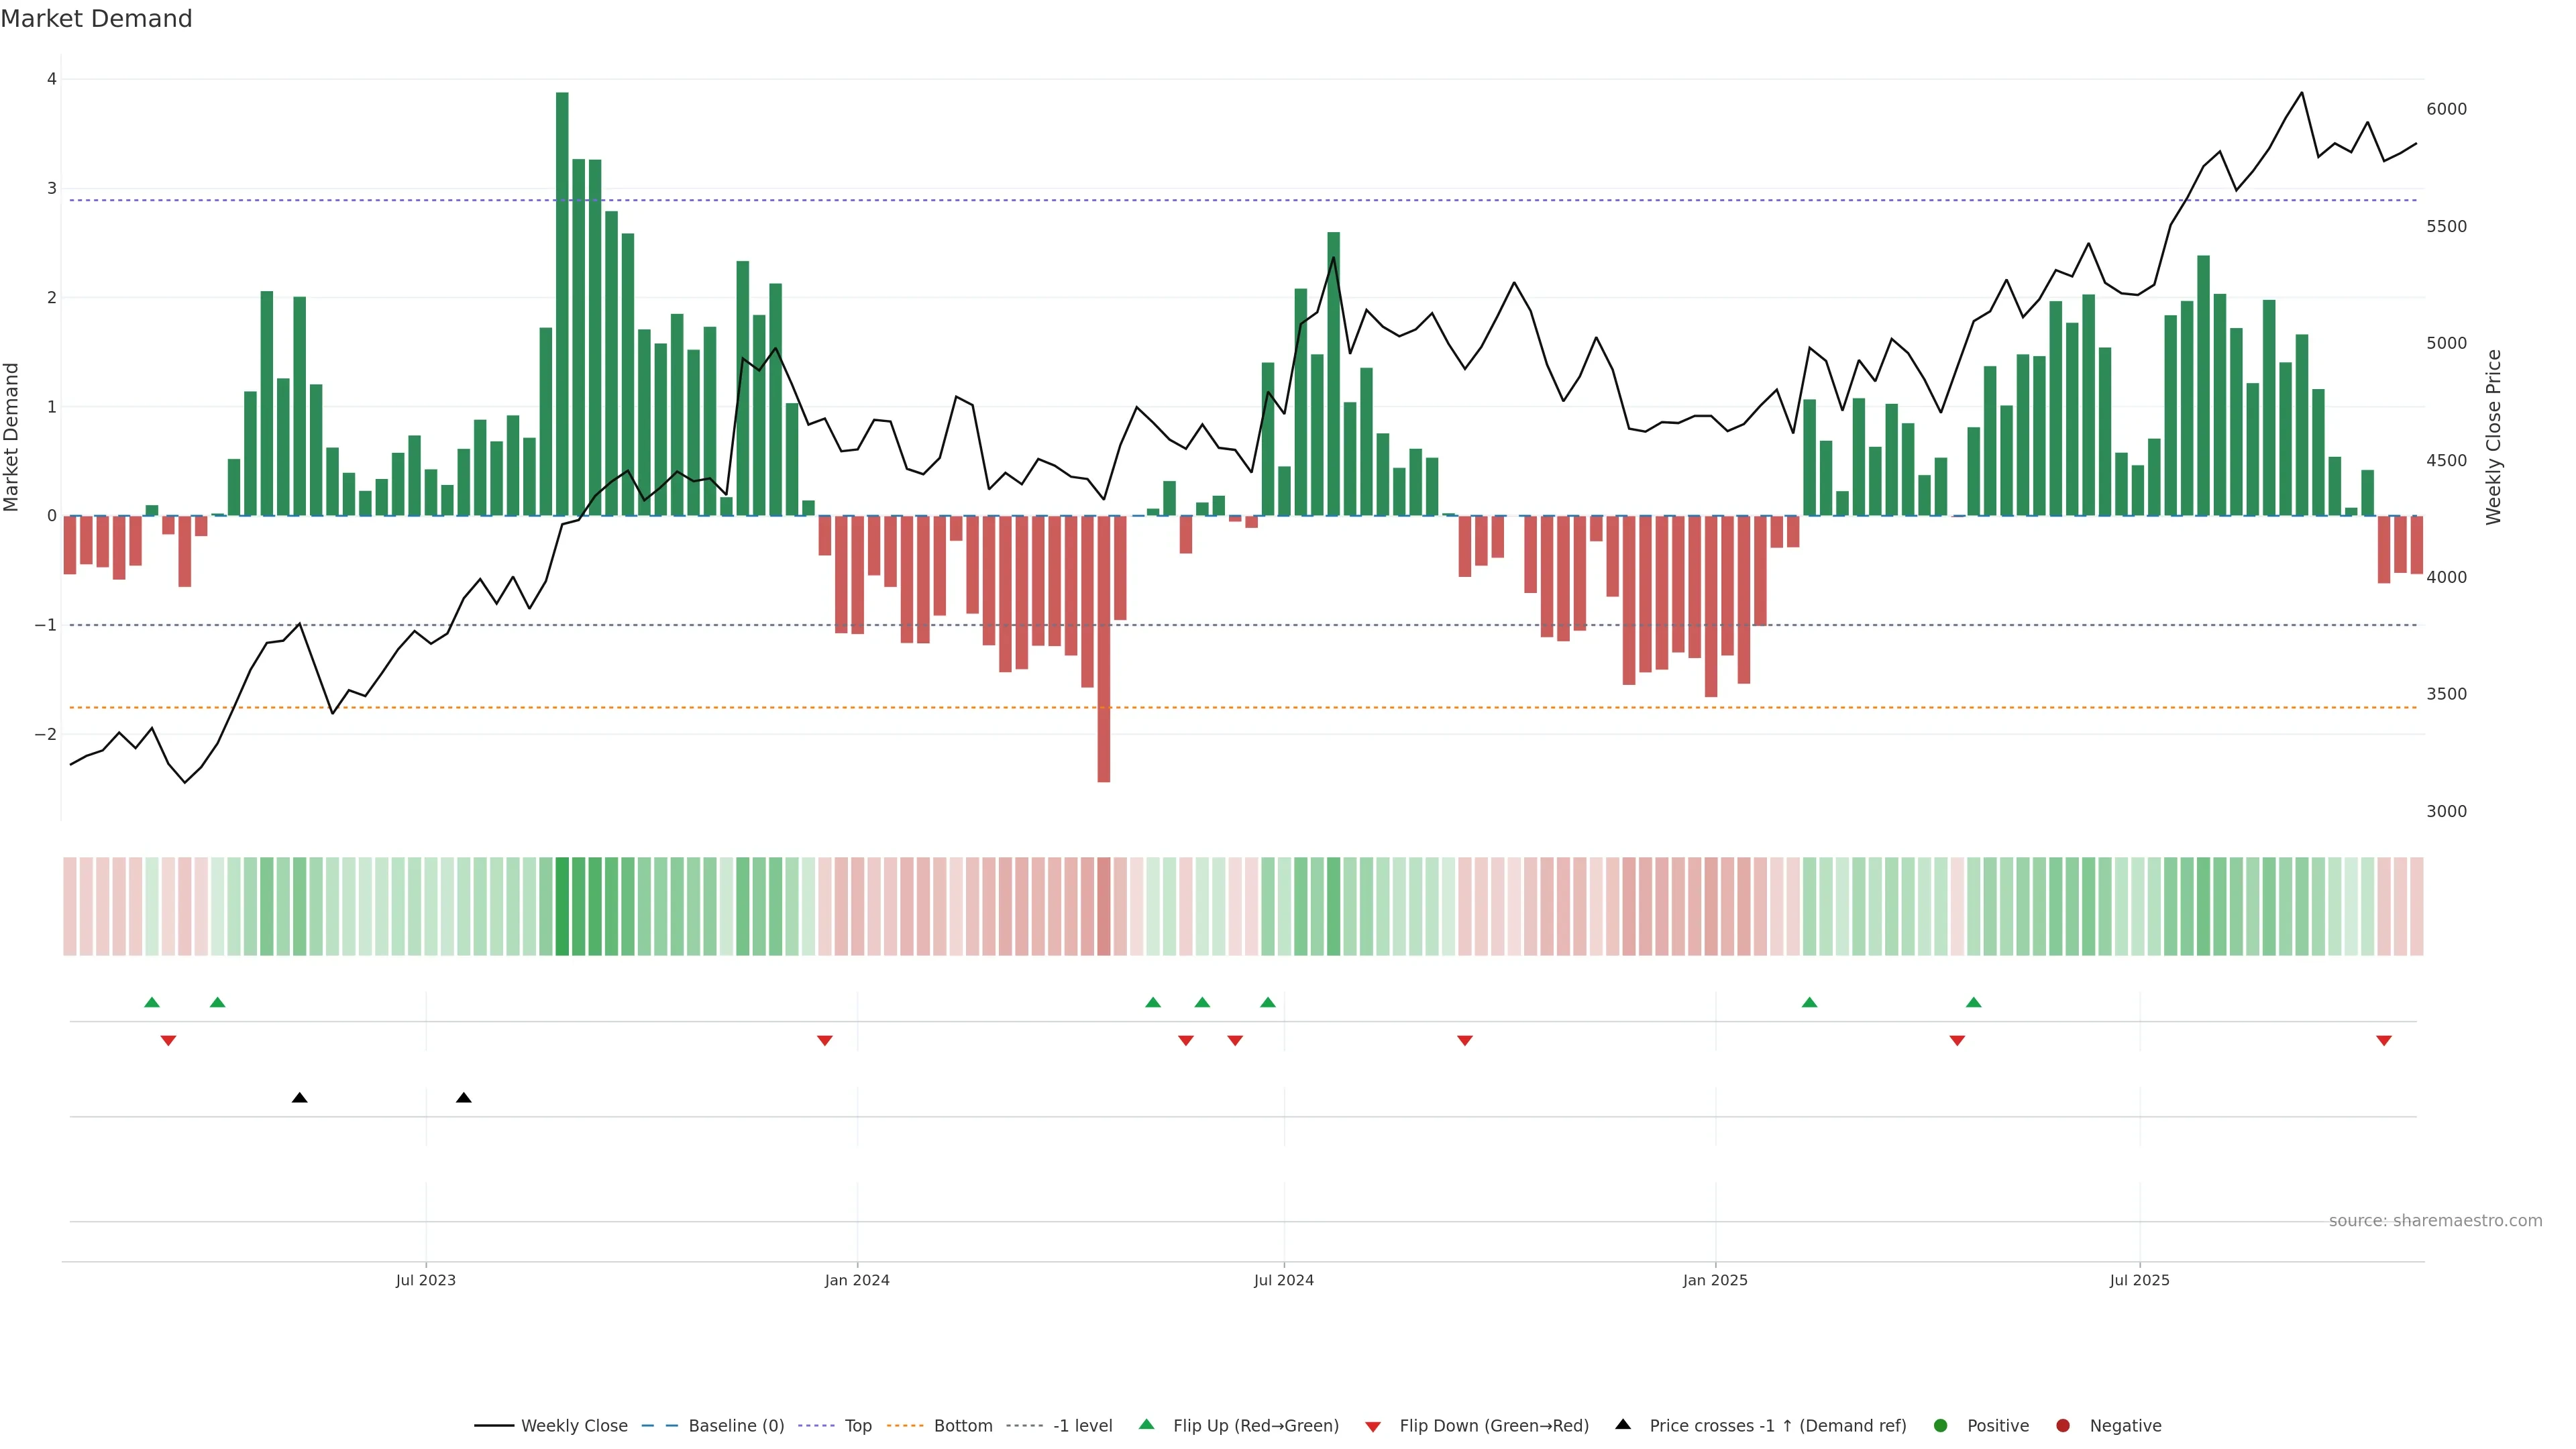Click the darkest green heatmap cell
The height and width of the screenshot is (1449, 2576).
coord(562,906)
